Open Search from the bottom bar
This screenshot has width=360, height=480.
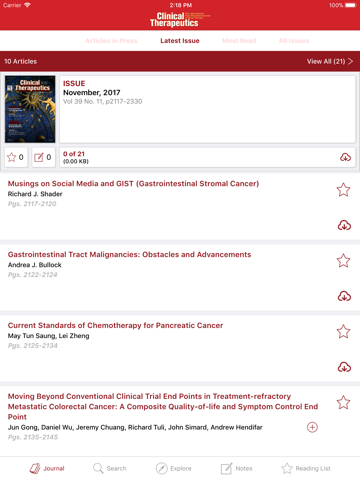[x=110, y=468]
